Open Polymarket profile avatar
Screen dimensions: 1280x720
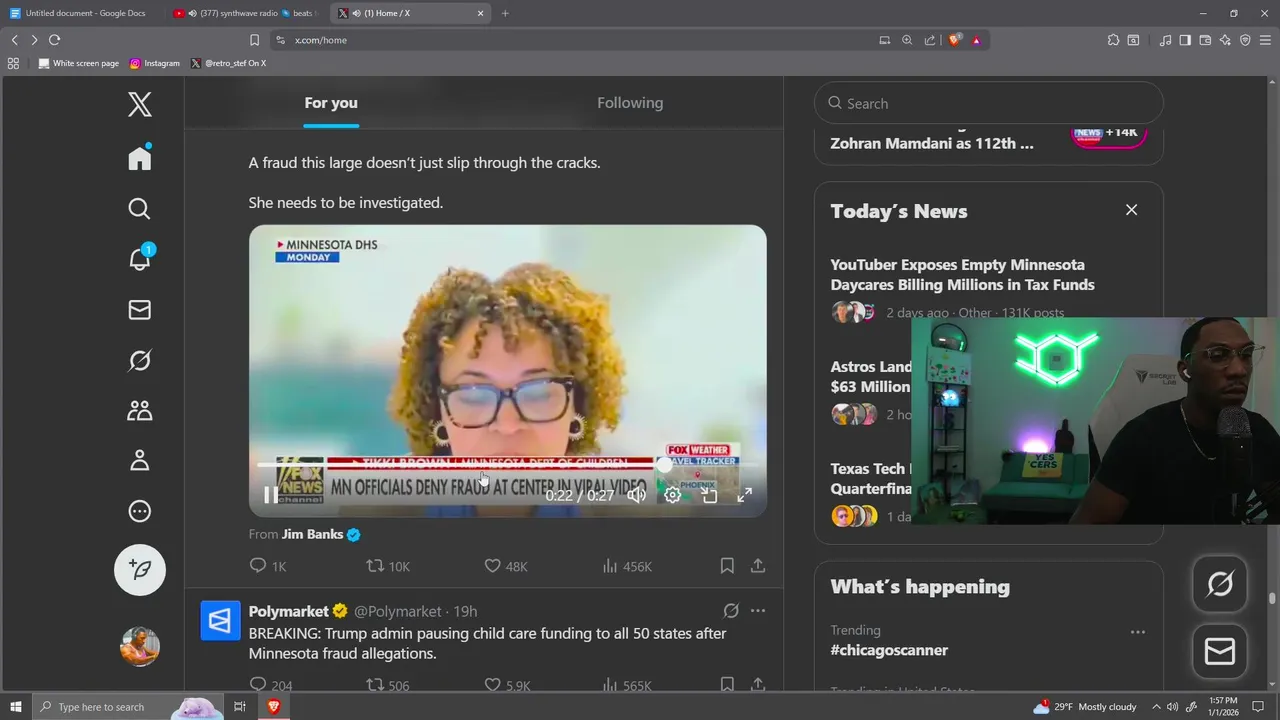click(220, 620)
